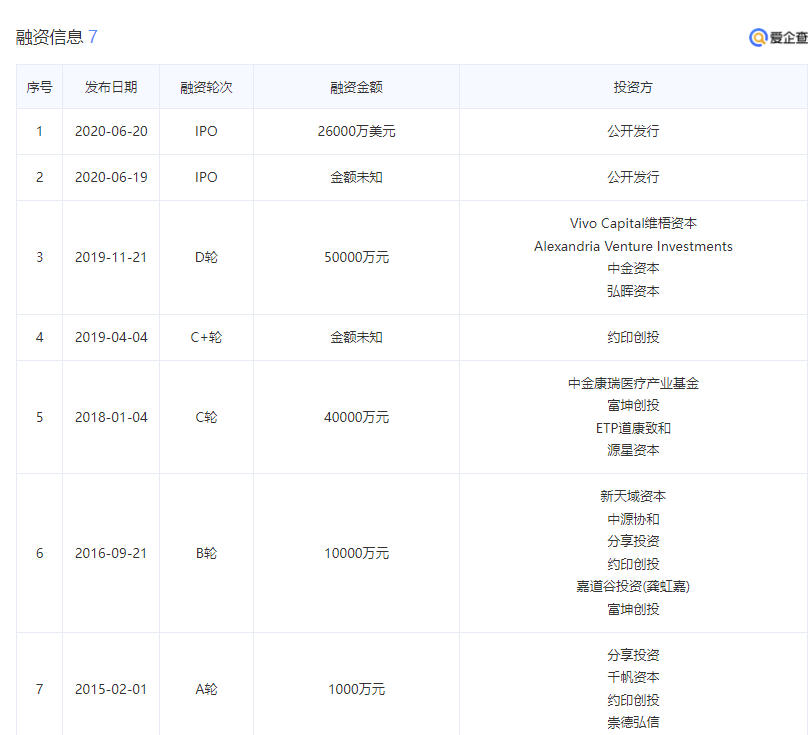
Task: Click investor 中金康瑞医疗产业基金
Action: pyautogui.click(x=633, y=383)
